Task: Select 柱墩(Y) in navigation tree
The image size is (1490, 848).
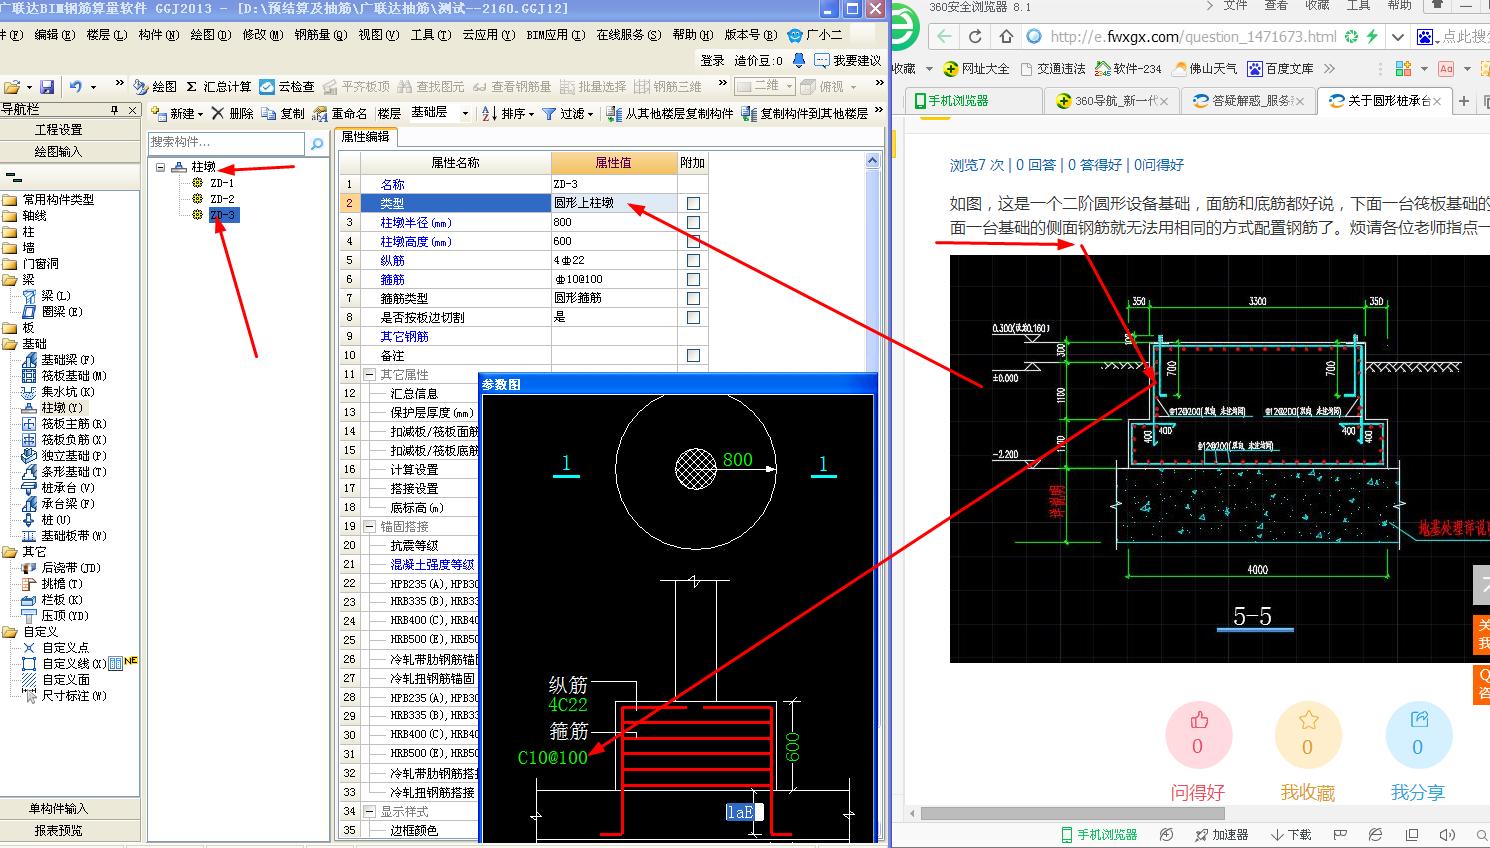Action: click(62, 407)
